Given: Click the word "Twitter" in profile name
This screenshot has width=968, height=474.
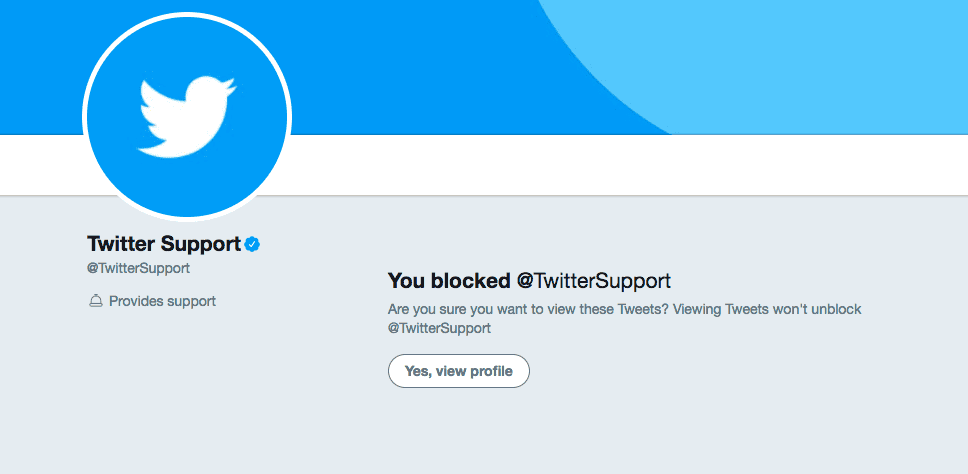Looking at the screenshot, I should pyautogui.click(x=120, y=244).
